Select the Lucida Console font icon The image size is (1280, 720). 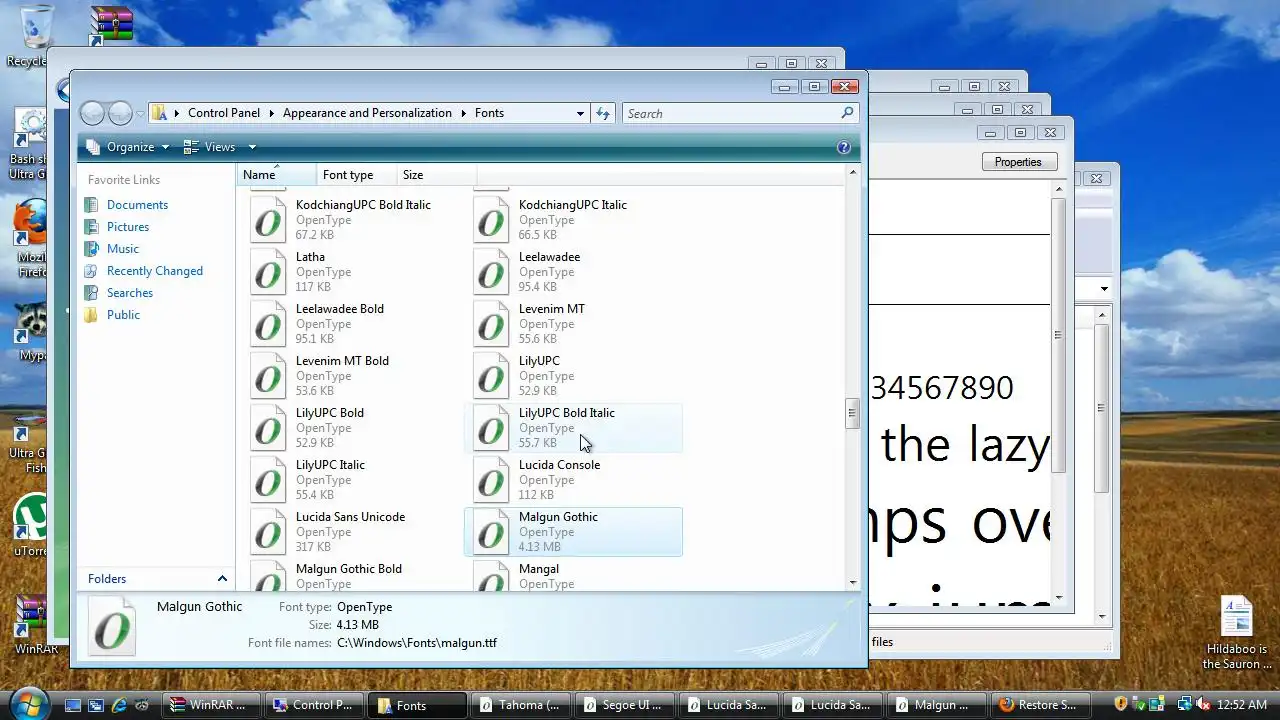click(491, 480)
